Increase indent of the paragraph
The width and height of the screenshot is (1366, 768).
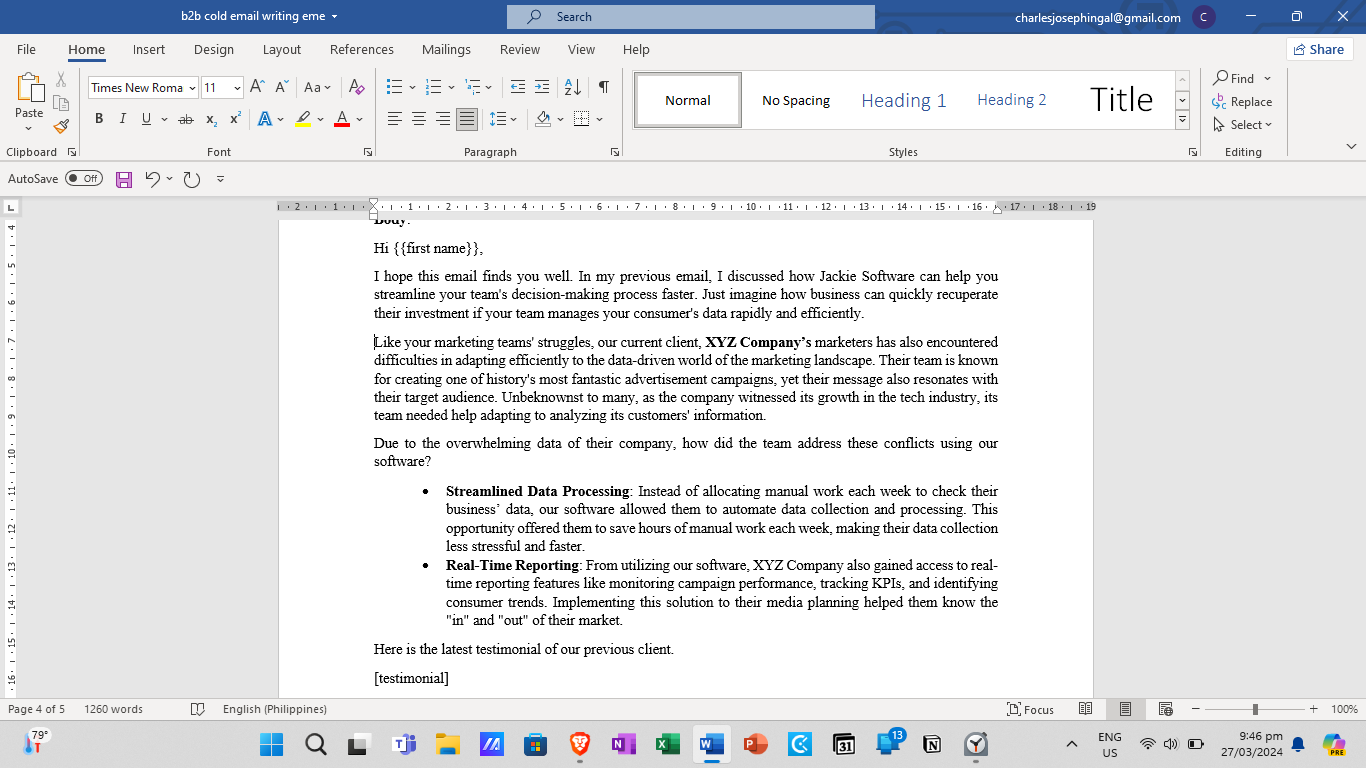point(541,87)
